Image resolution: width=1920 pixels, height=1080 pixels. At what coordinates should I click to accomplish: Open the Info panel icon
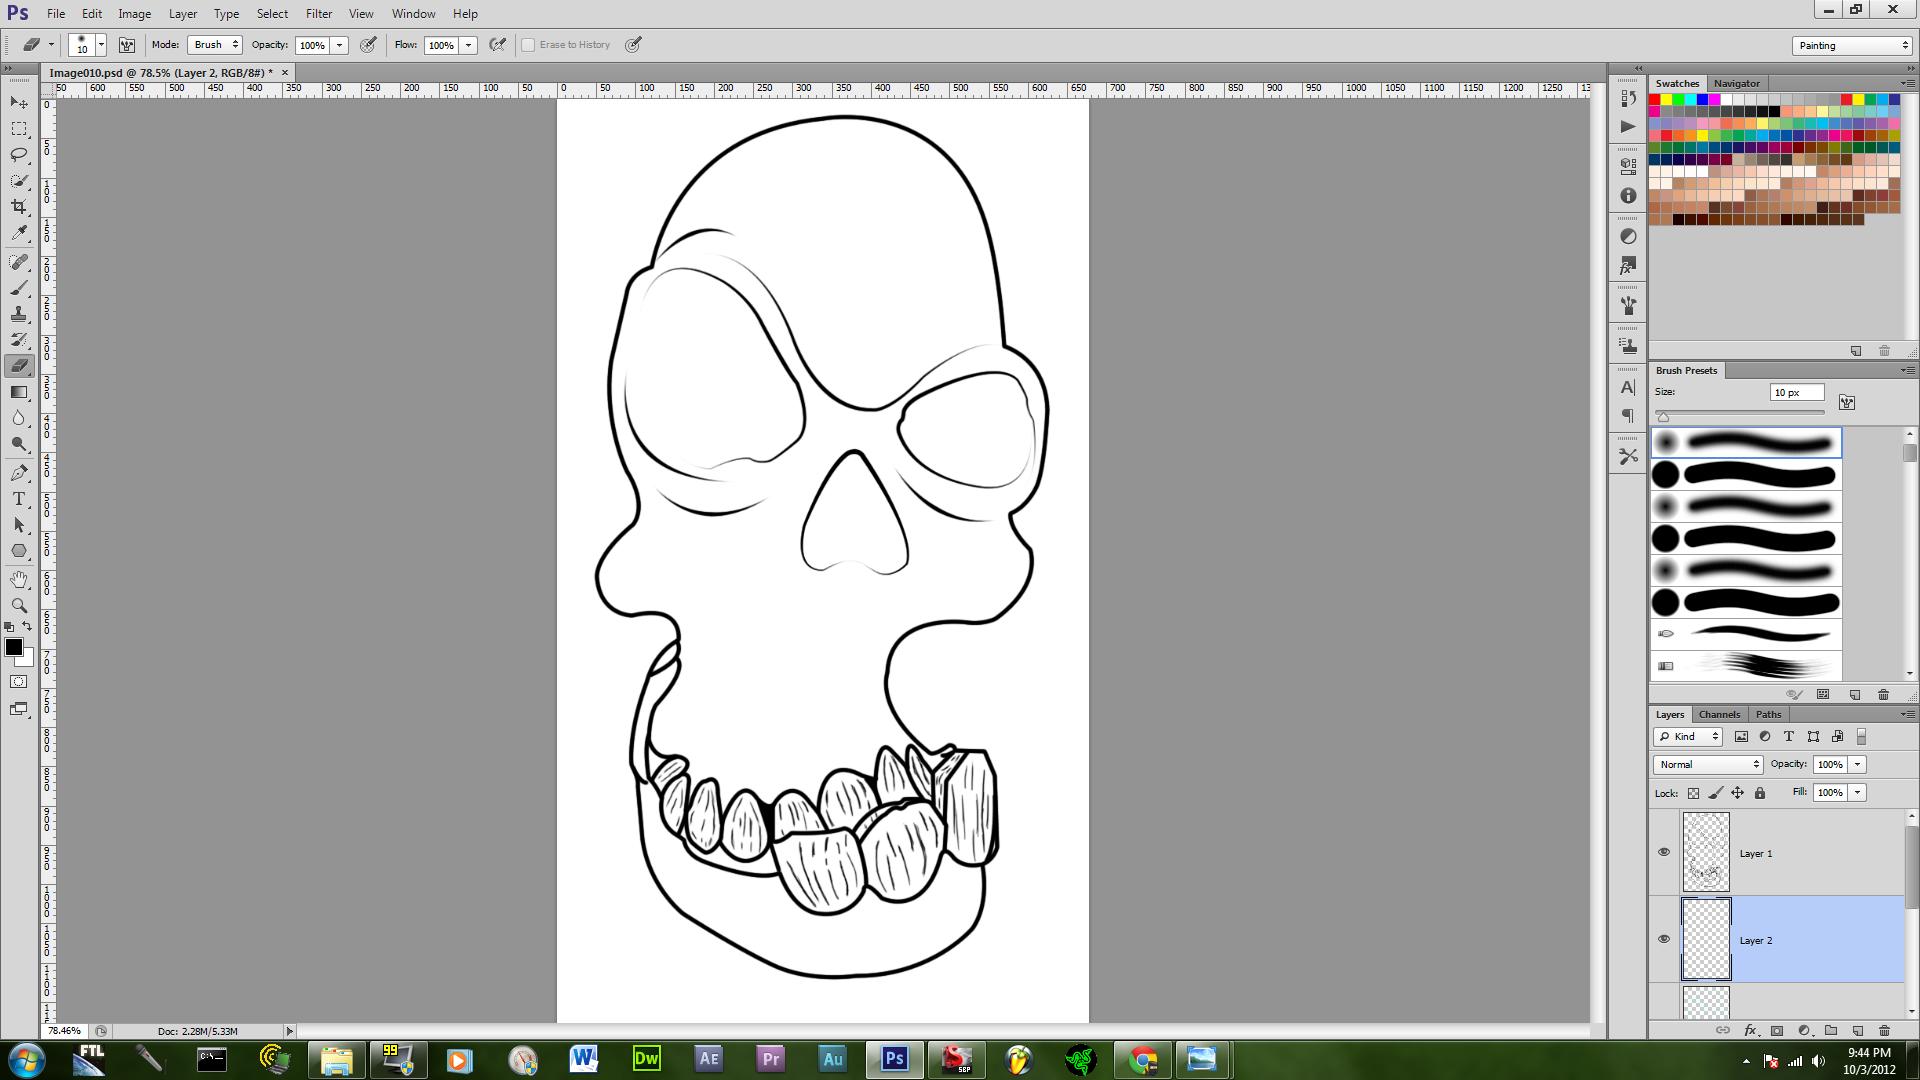tap(1628, 196)
